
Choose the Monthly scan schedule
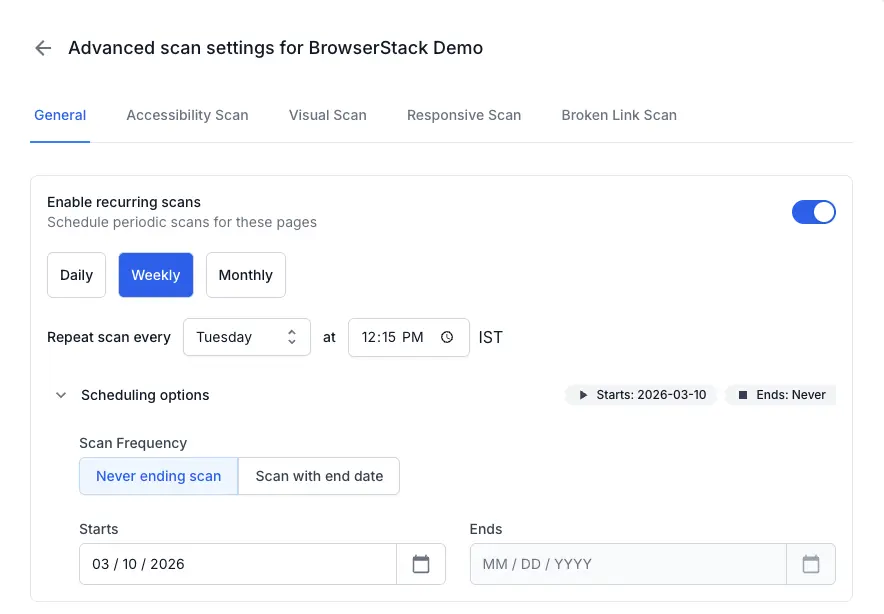tap(245, 274)
